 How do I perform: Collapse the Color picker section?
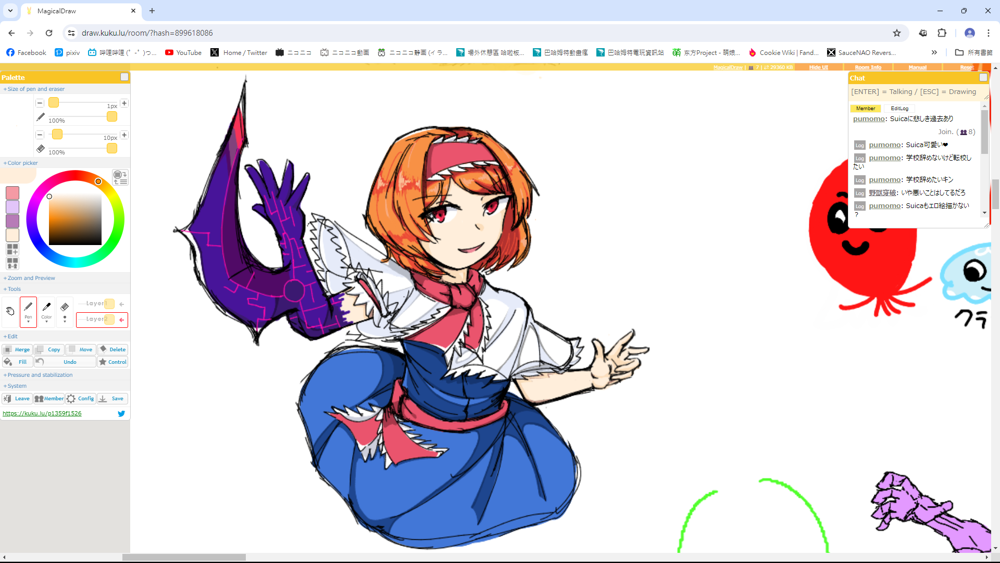pos(21,163)
